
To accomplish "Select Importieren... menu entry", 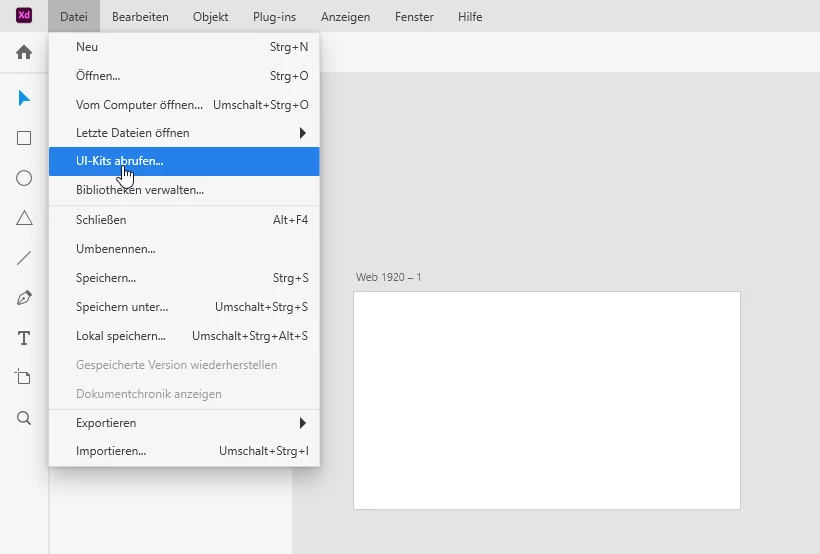I will (184, 451).
